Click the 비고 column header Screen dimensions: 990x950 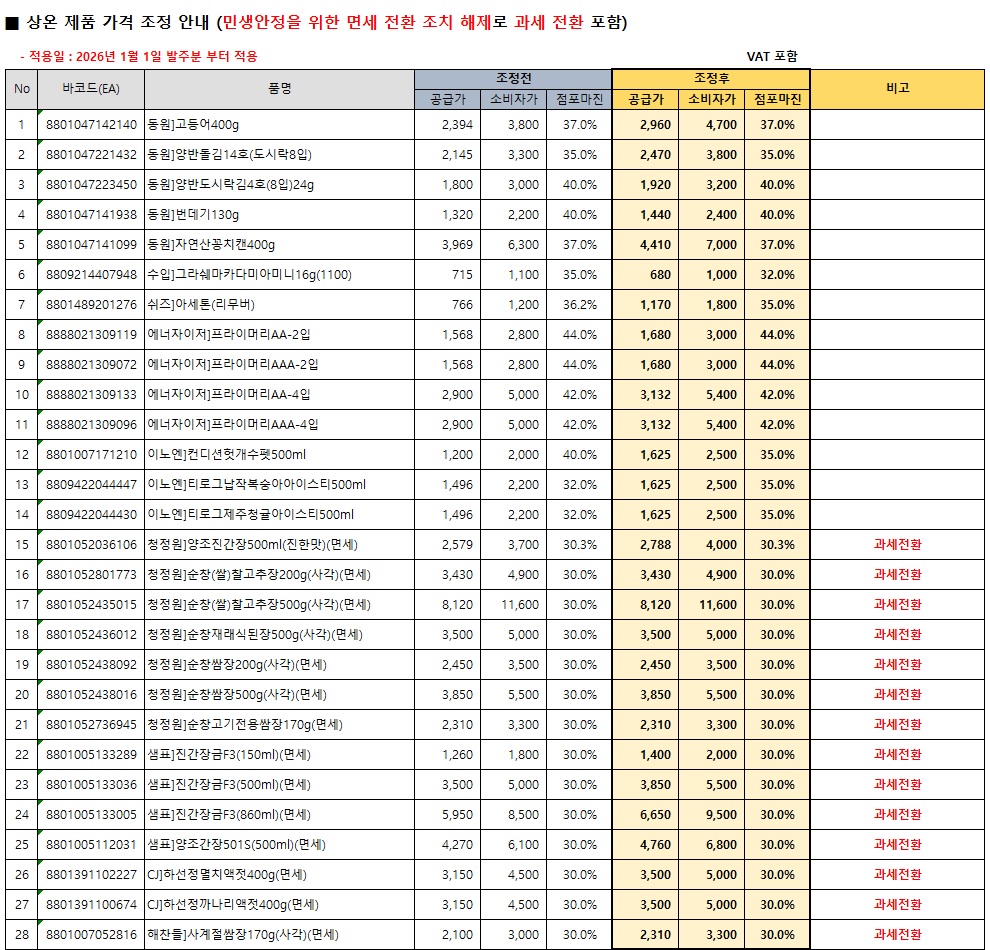(x=897, y=89)
